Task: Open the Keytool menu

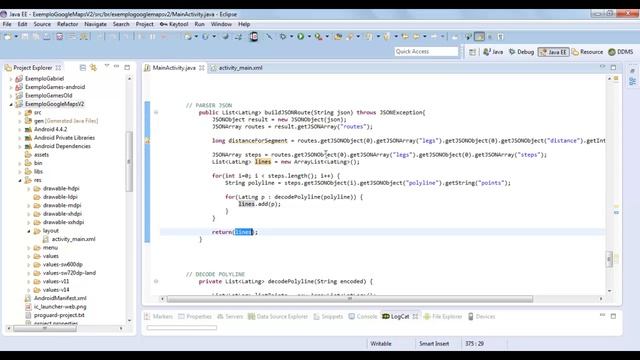Action: (174, 24)
